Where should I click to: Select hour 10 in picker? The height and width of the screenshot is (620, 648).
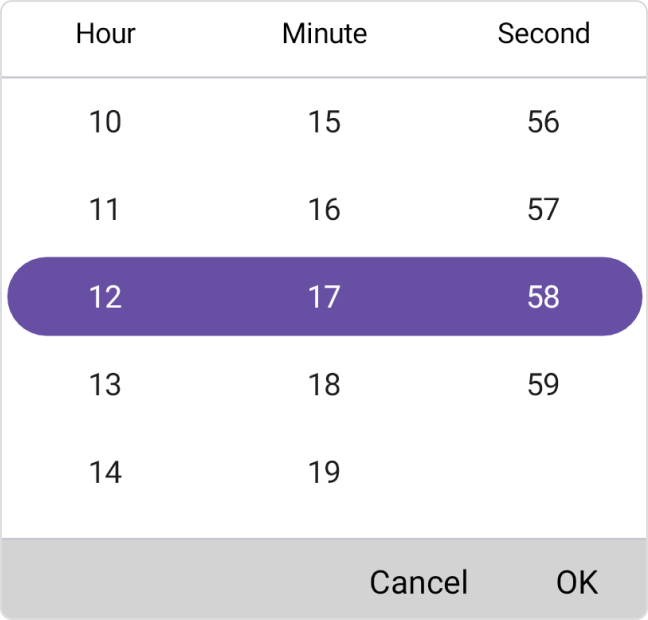(105, 122)
